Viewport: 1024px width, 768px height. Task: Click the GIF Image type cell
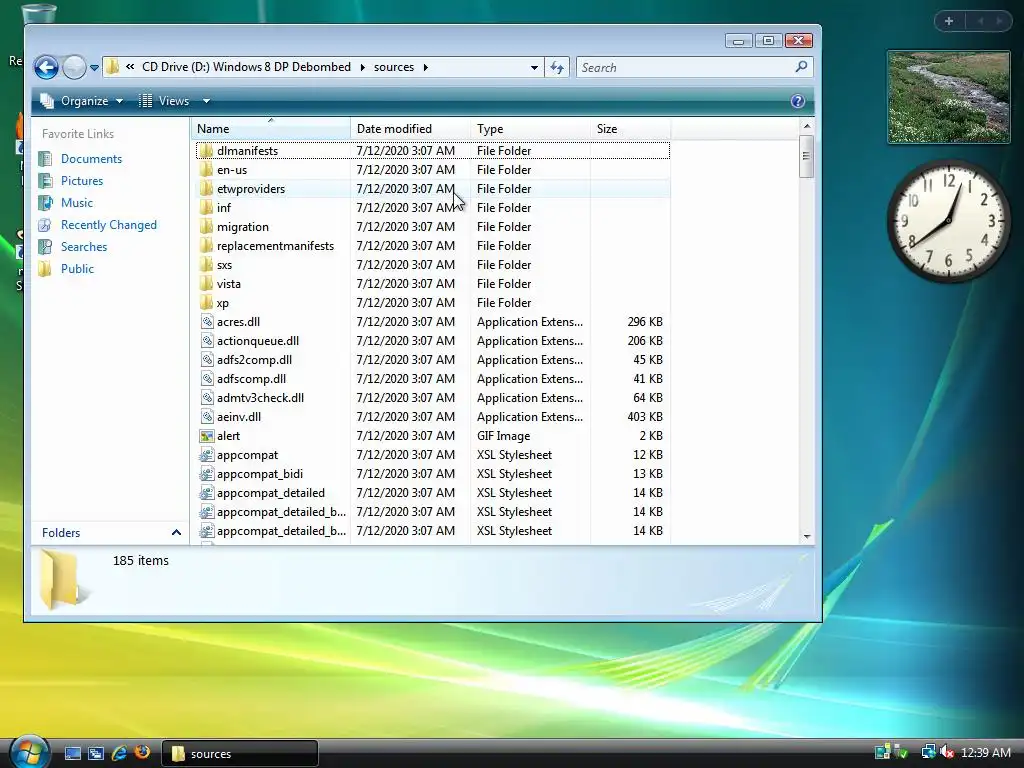(504, 436)
